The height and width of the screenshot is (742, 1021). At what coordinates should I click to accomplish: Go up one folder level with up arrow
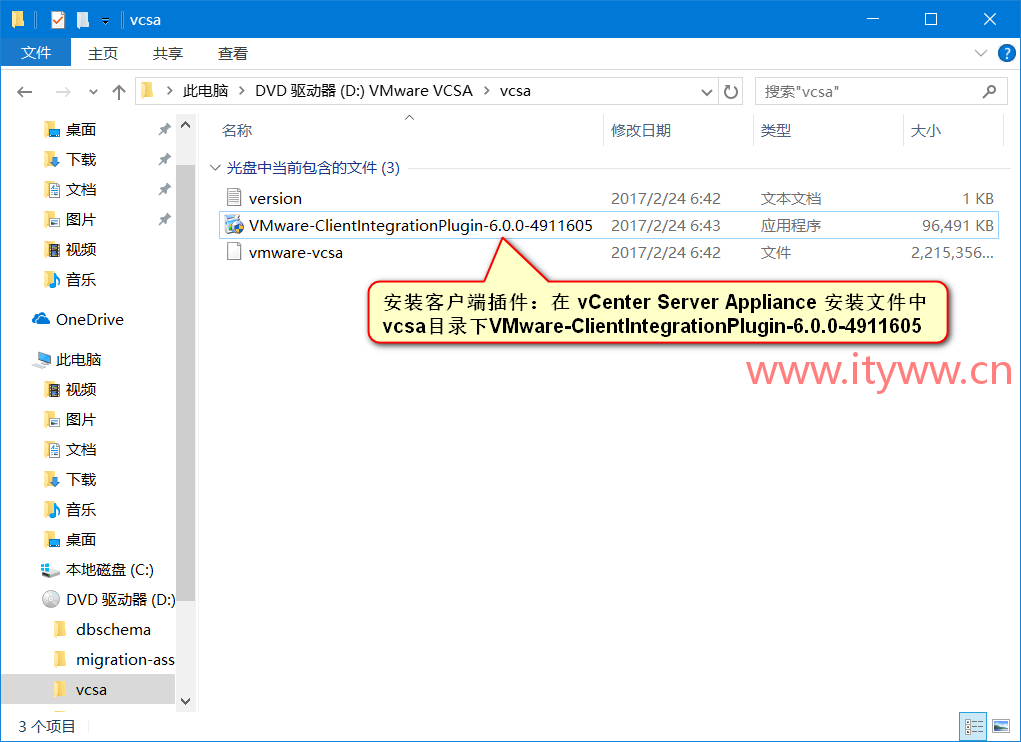[x=119, y=92]
